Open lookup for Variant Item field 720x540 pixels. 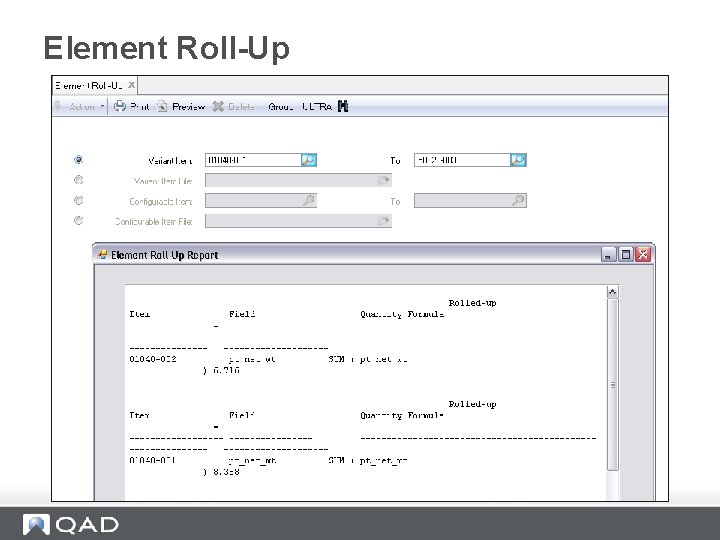309,160
